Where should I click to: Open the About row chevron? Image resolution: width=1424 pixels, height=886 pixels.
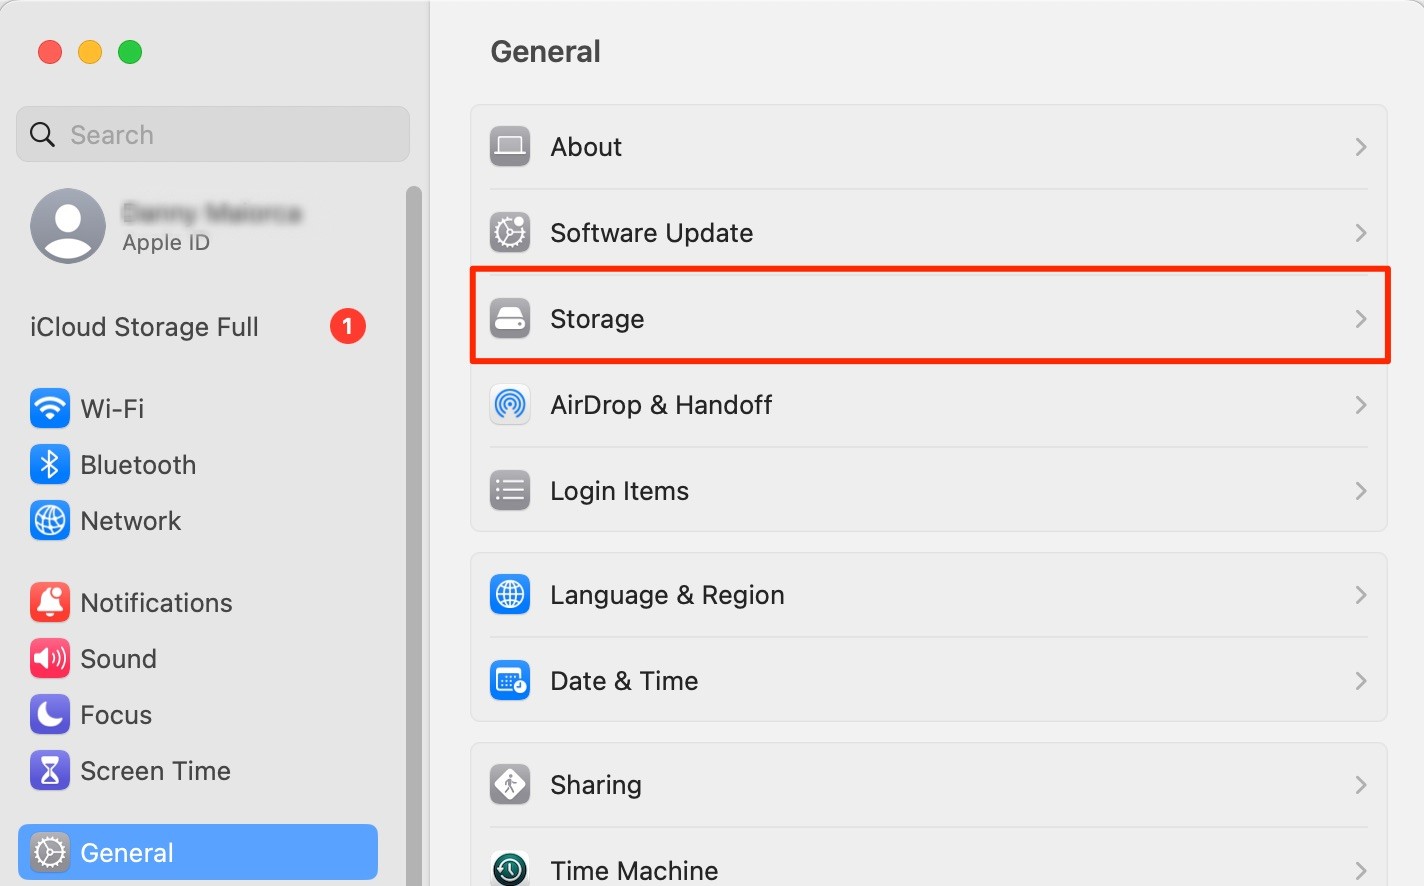[x=1361, y=147]
